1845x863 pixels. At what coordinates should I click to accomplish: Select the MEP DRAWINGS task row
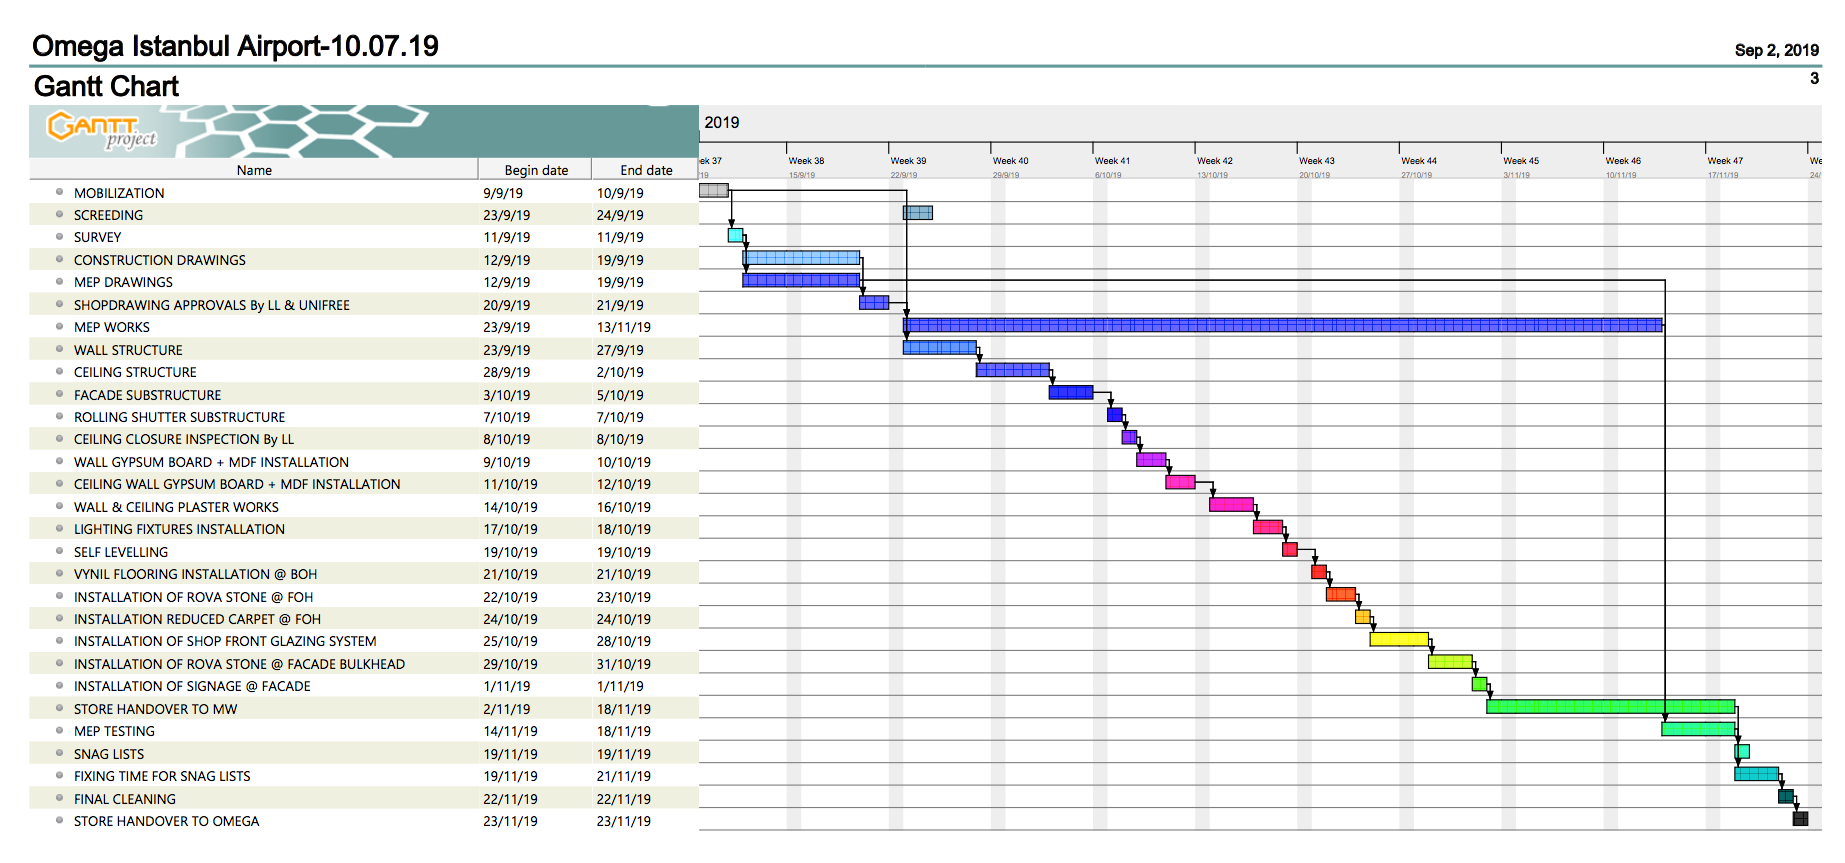point(364,282)
